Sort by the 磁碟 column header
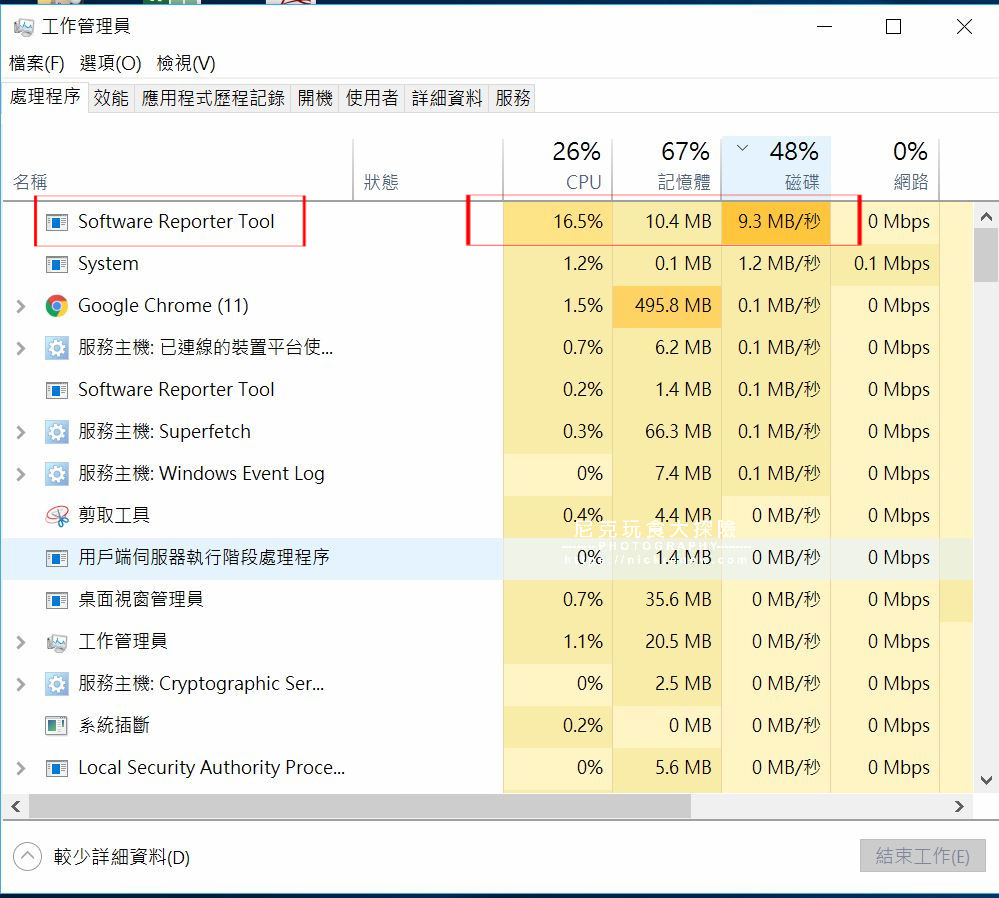Viewport: 999px width, 898px height. tap(776, 167)
